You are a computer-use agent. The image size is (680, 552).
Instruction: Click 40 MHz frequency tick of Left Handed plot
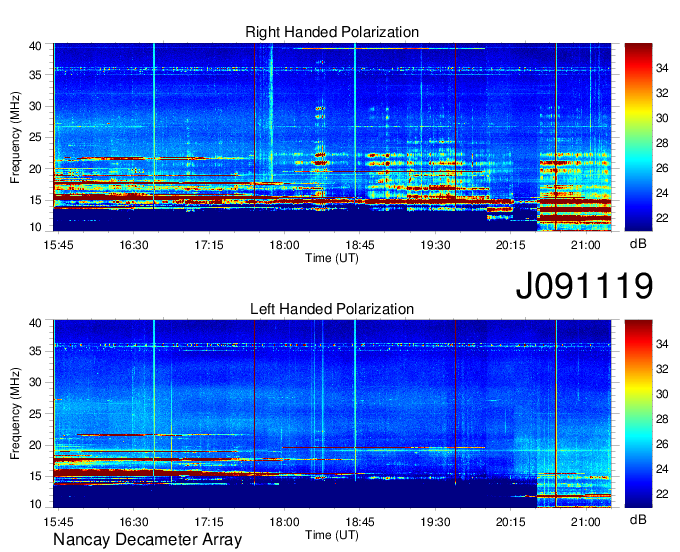(x=35, y=323)
